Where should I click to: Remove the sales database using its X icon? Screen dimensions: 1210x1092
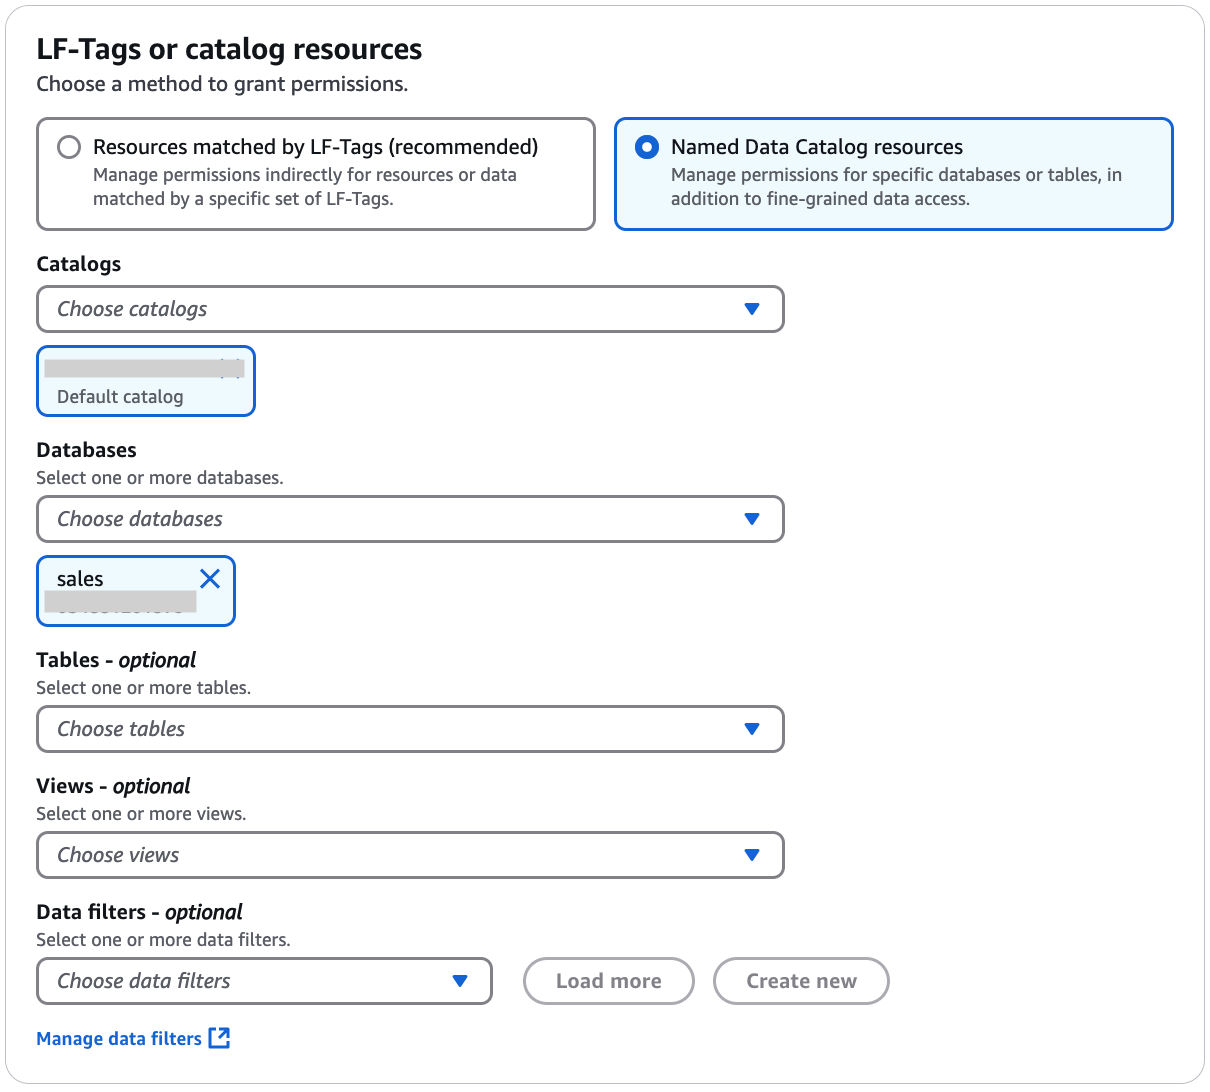[x=210, y=578]
